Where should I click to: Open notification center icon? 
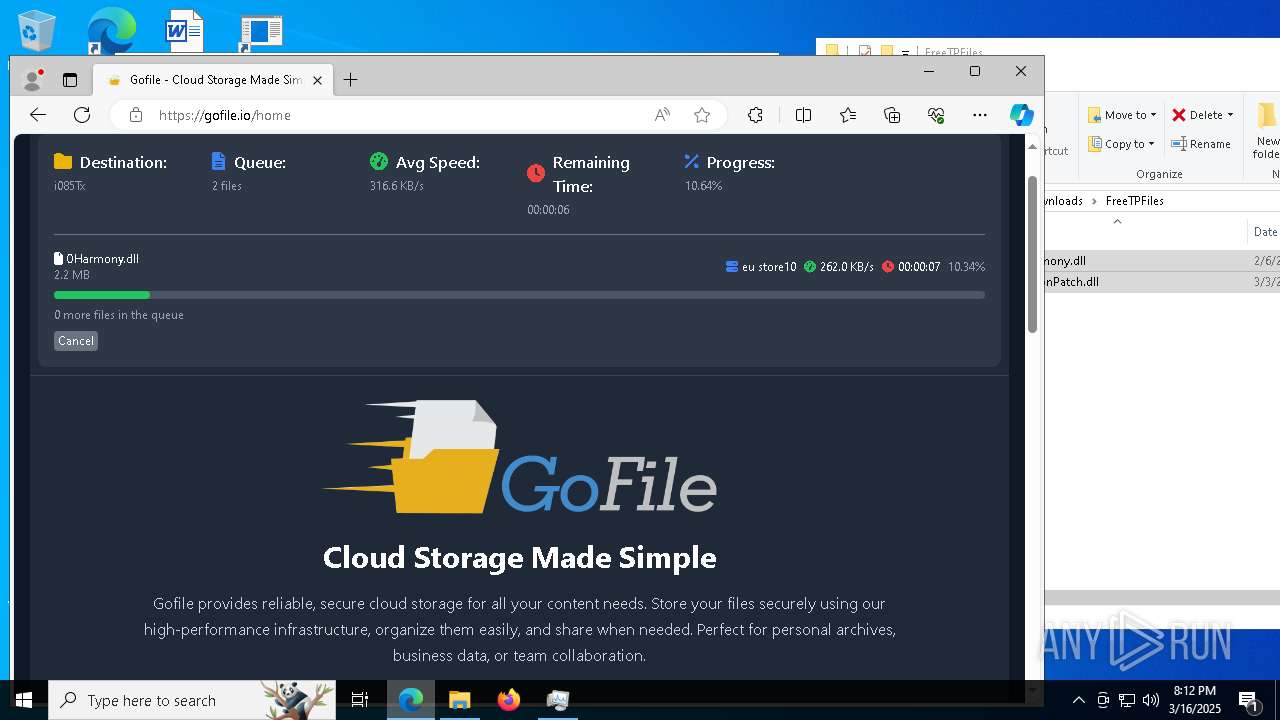pos(1248,700)
